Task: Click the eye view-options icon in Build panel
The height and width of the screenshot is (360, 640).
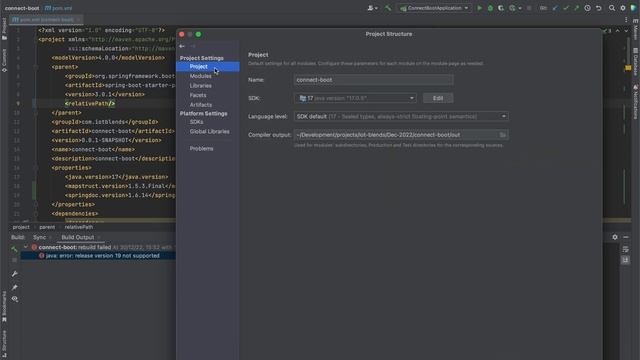Action: coord(15,299)
